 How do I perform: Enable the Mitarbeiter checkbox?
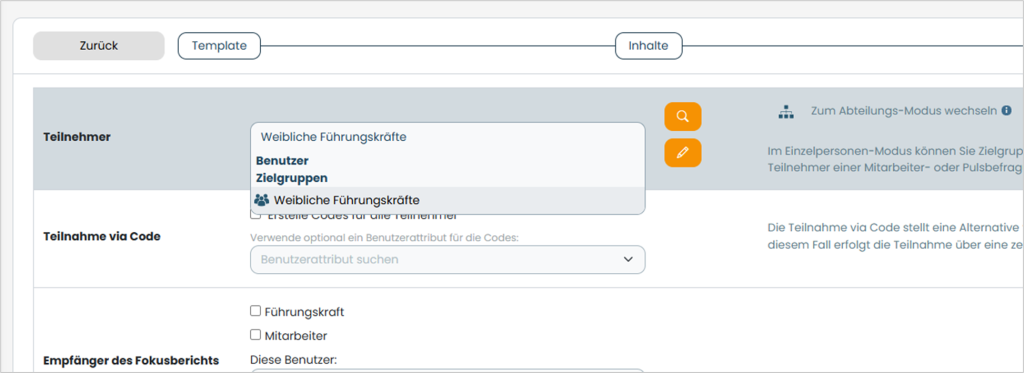(255, 334)
